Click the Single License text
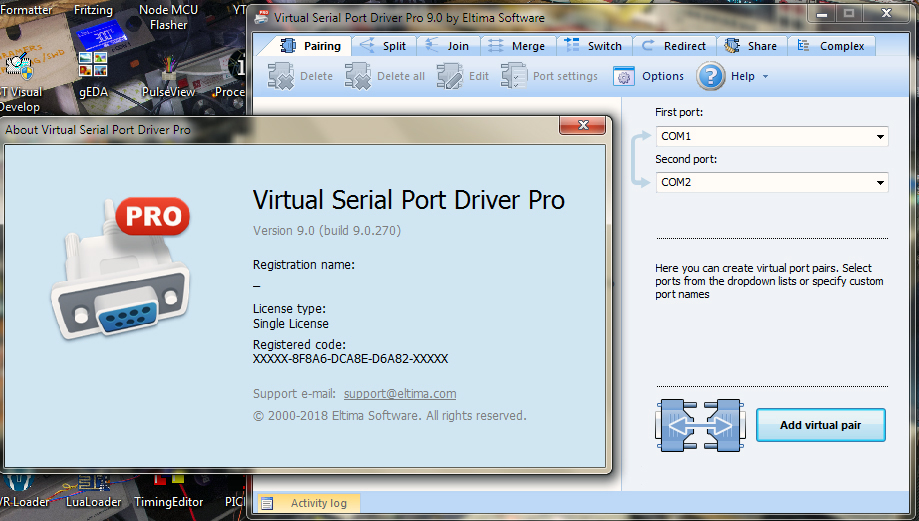919x521 pixels. [291, 324]
